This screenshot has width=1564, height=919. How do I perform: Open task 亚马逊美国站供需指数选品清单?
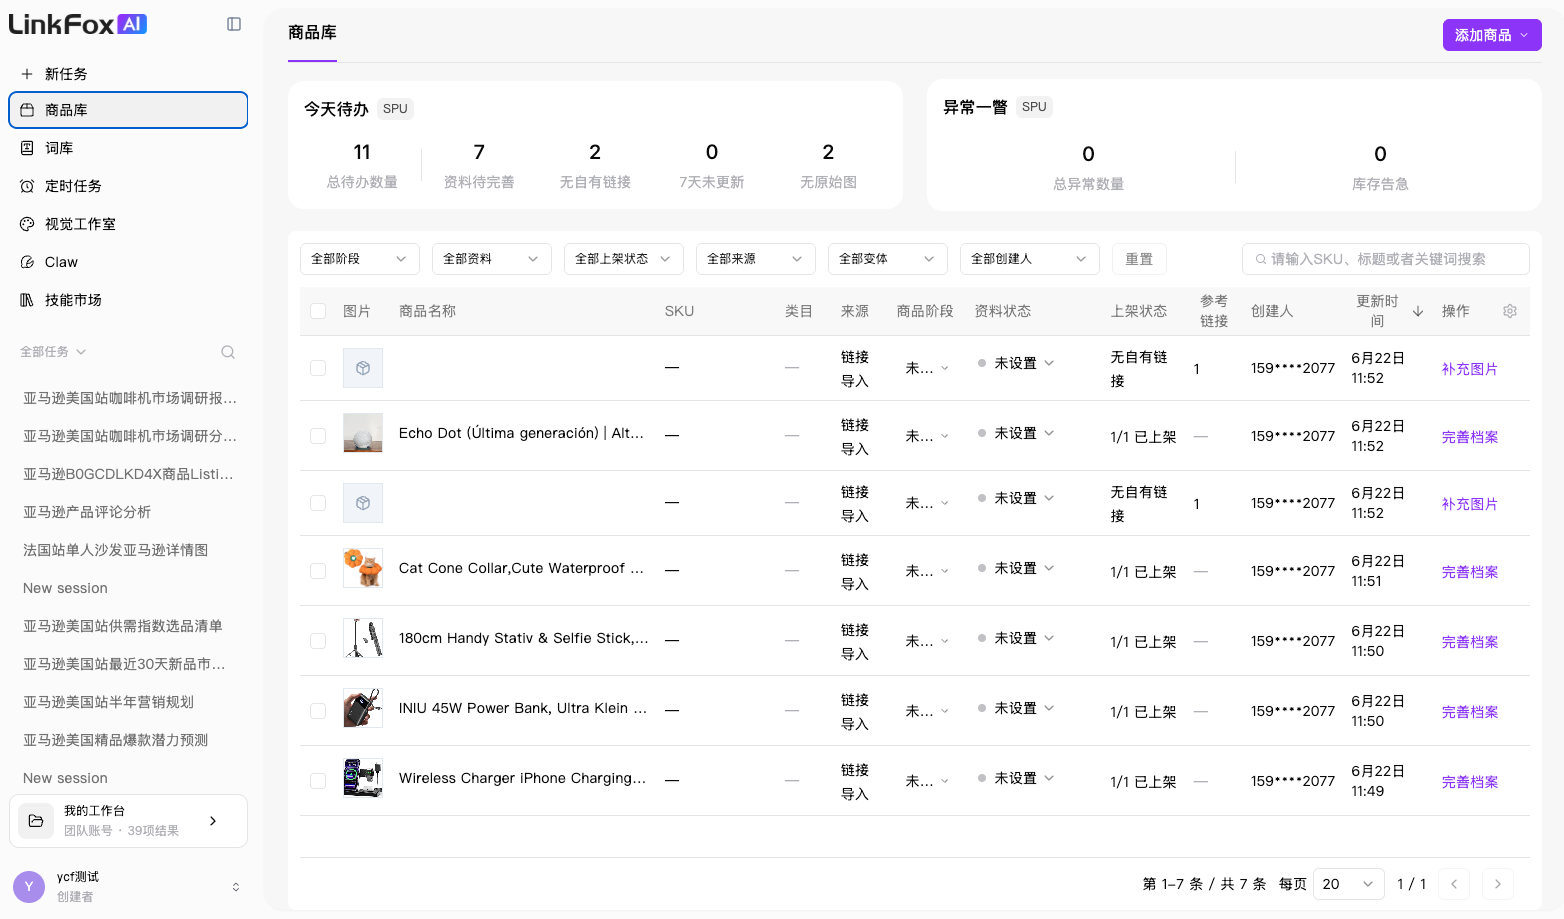point(123,626)
